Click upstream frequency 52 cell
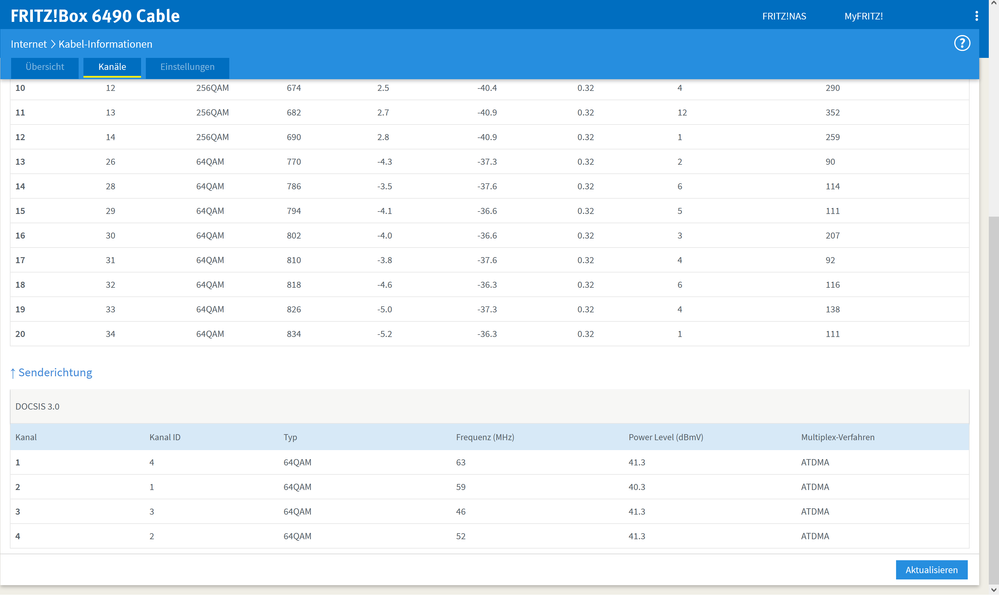 click(461, 536)
